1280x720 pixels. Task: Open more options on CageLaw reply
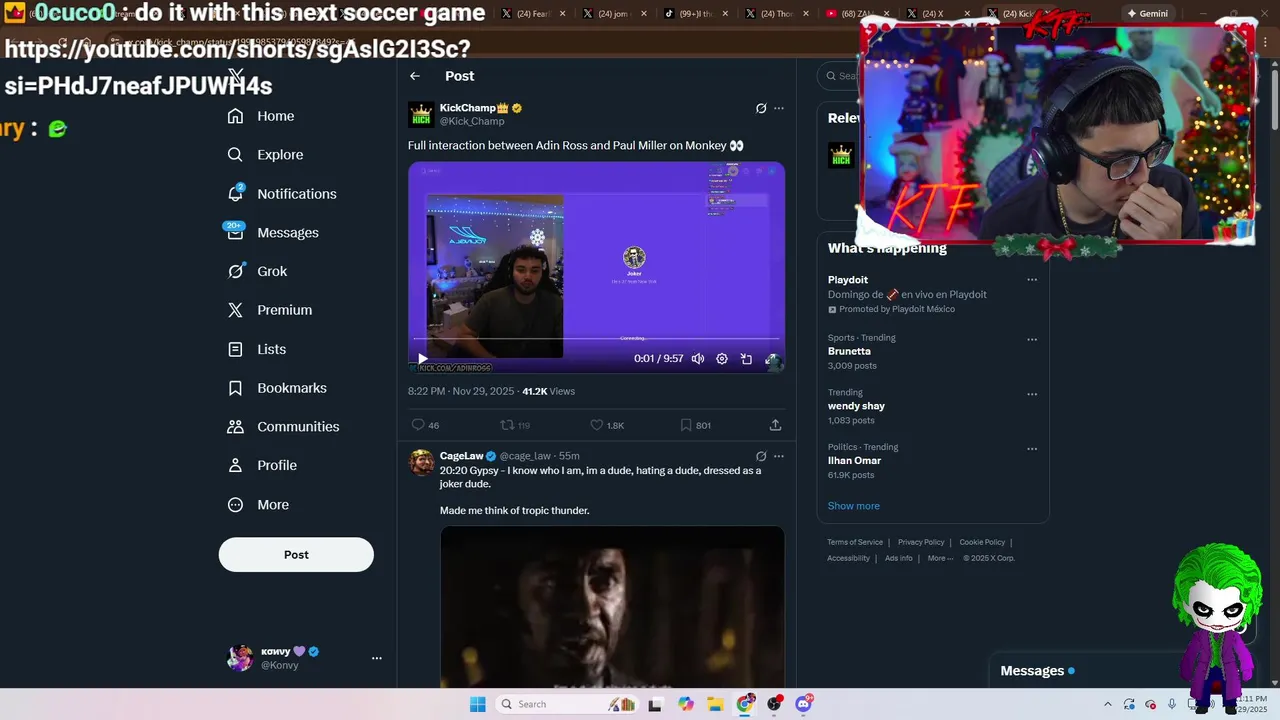pos(779,456)
